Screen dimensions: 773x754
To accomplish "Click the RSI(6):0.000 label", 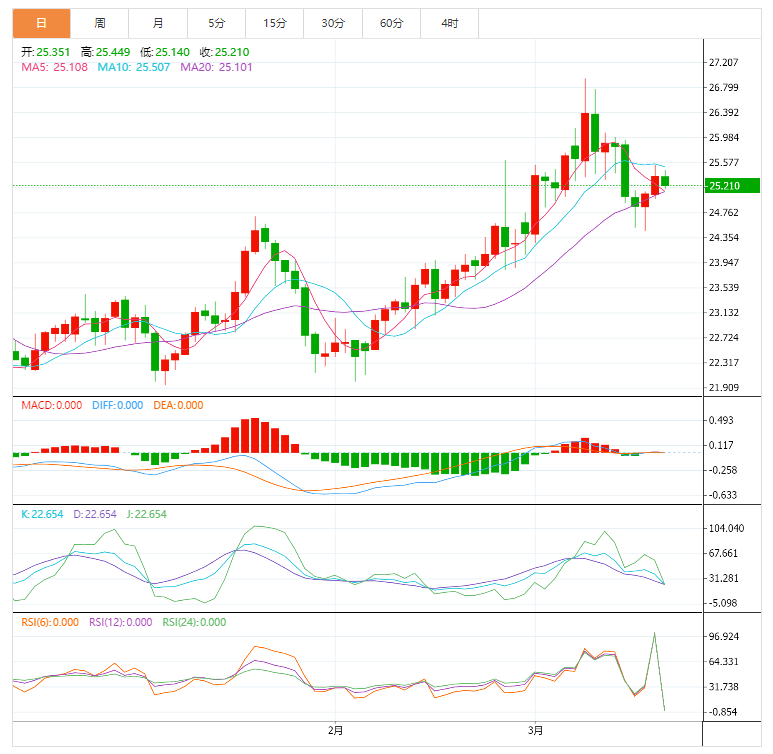I will point(50,622).
